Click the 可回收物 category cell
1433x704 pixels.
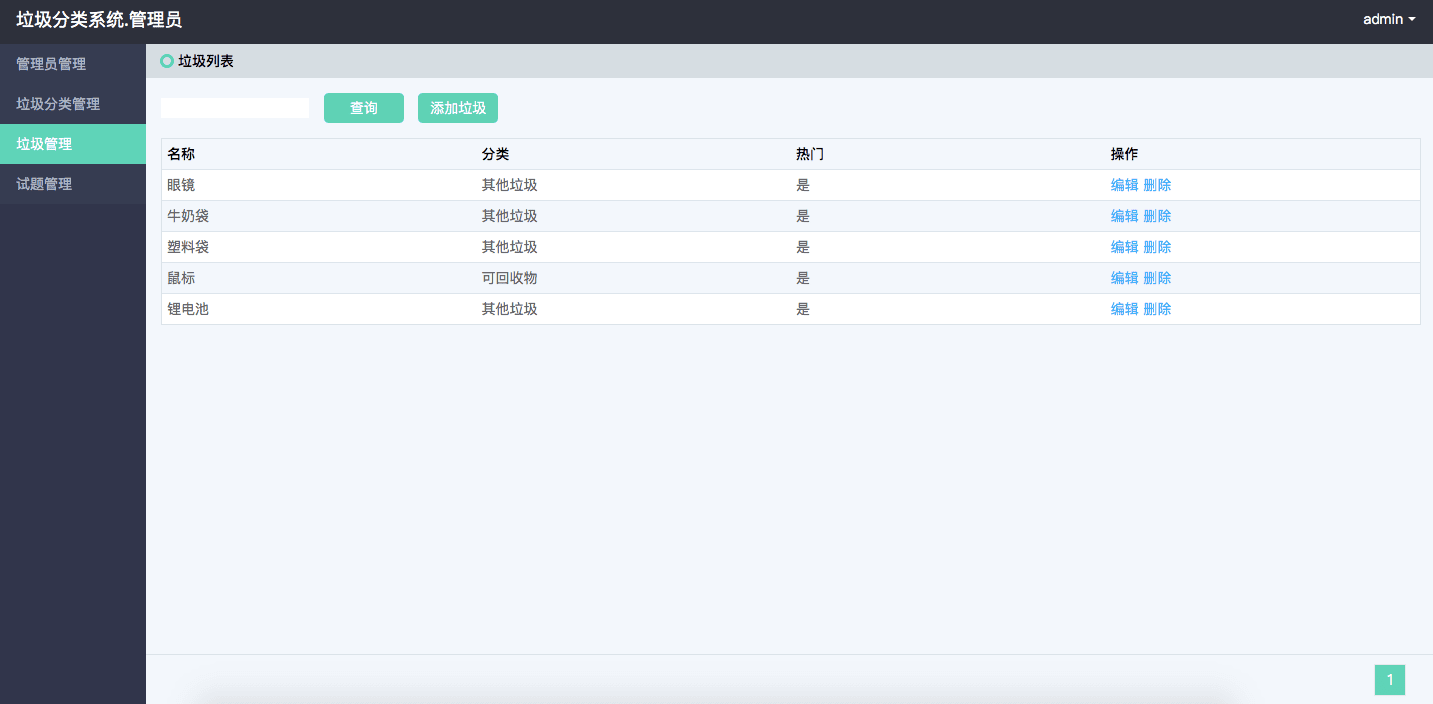[510, 278]
